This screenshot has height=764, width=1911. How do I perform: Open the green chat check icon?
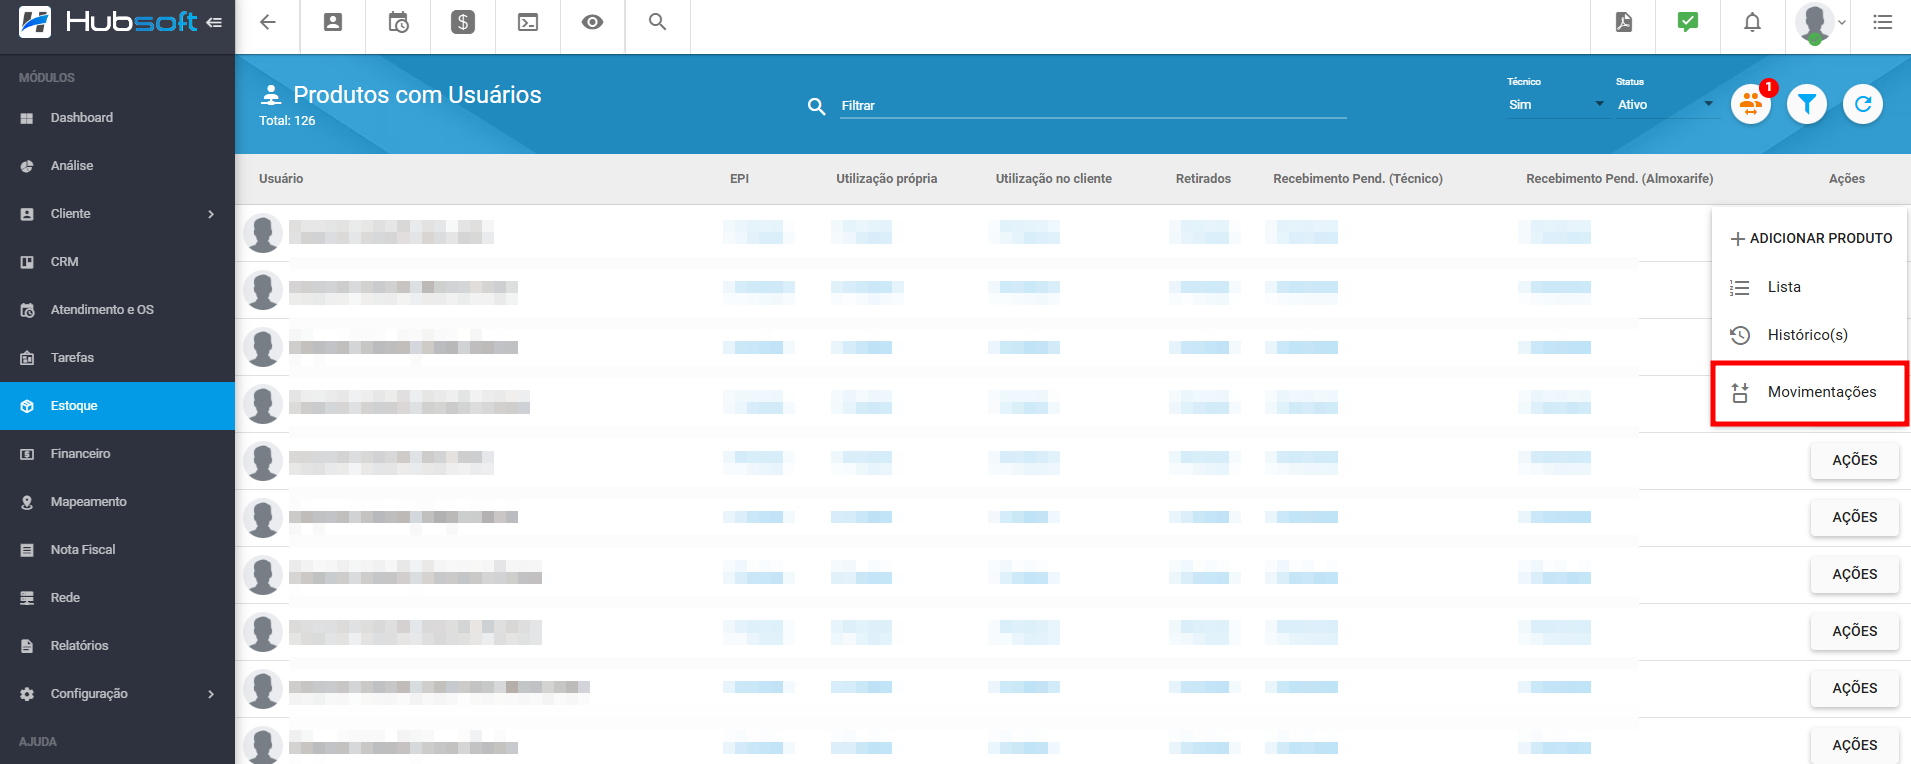coord(1688,22)
